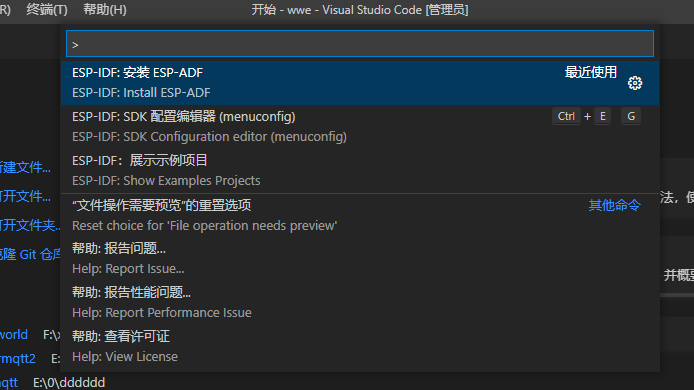694x390 pixels.
Task: Open recent project ending in 'mqtt2'
Action: pos(18,359)
